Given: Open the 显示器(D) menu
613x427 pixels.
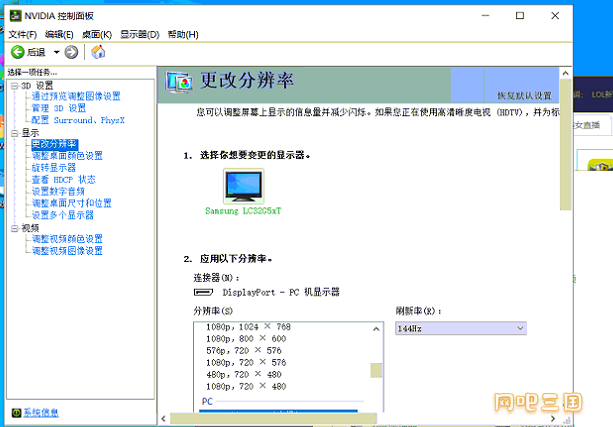Looking at the screenshot, I should pos(140,34).
